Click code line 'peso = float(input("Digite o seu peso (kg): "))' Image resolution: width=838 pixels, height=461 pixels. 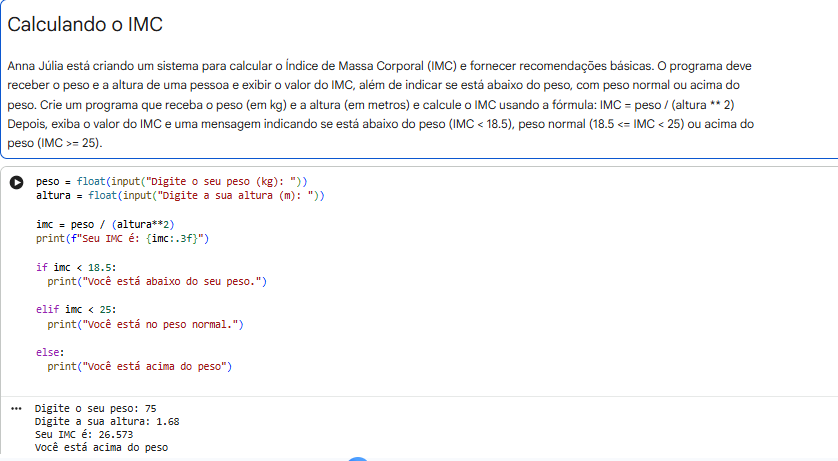click(x=172, y=182)
